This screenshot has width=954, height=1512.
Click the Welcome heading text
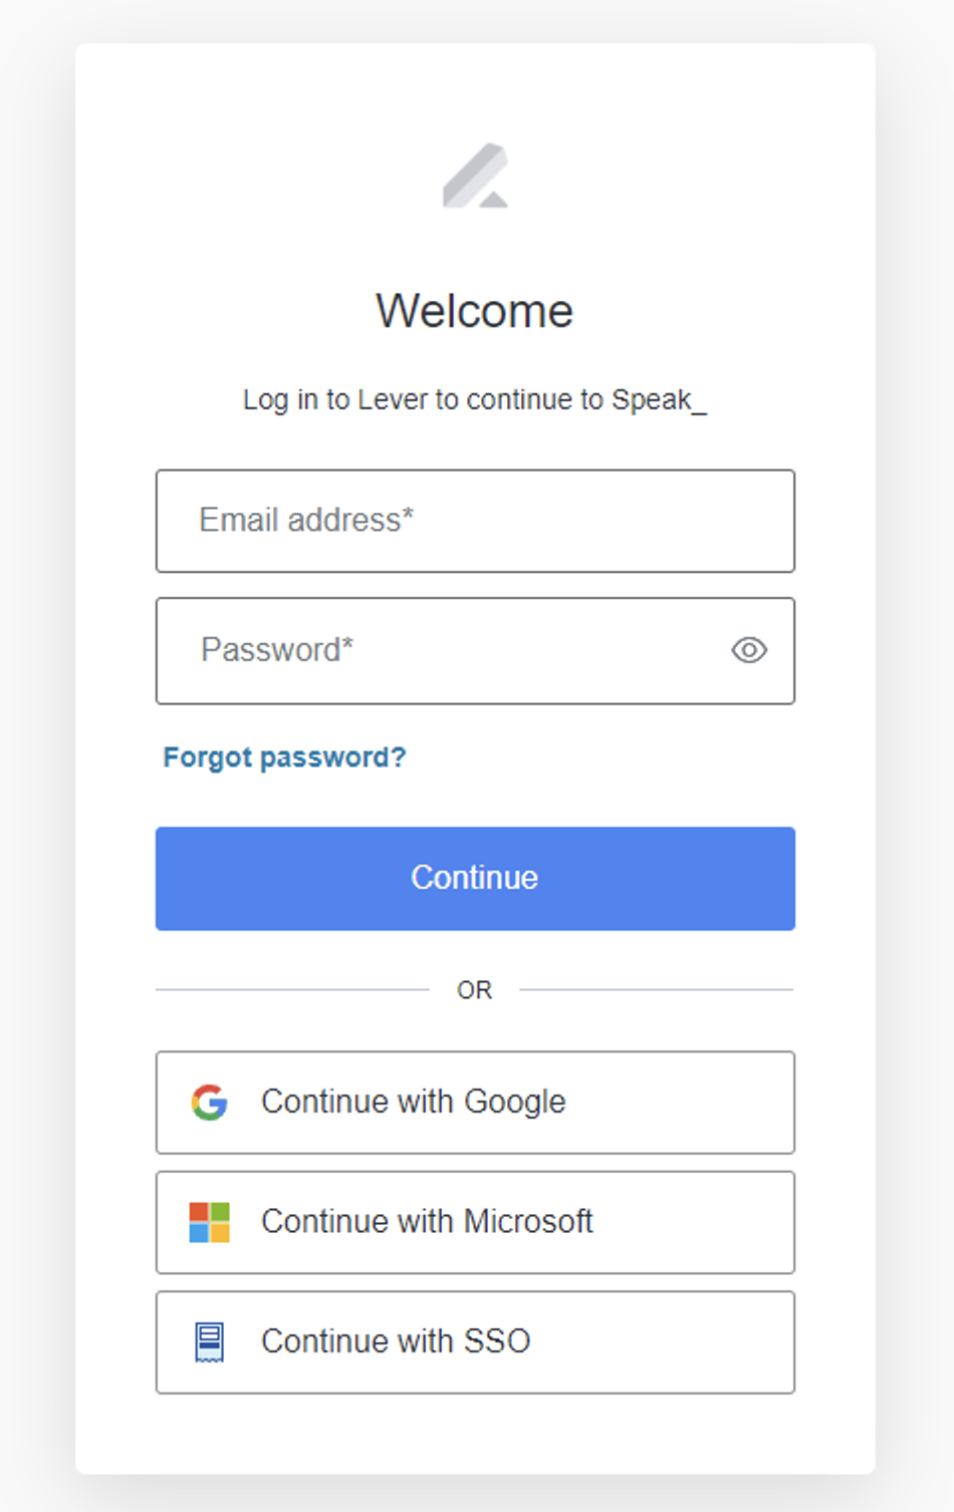pos(475,311)
